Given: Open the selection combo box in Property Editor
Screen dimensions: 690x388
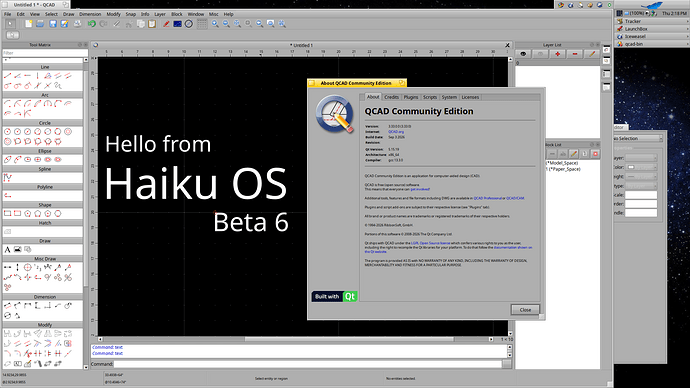Looking at the screenshot, I should coord(639,139).
